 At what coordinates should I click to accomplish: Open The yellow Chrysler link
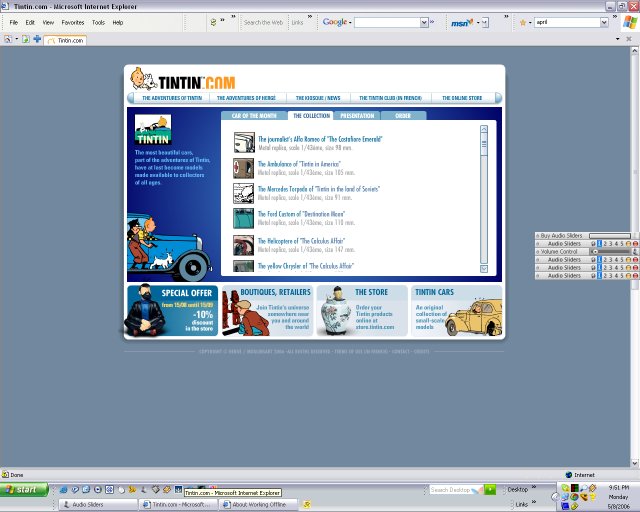(306, 266)
